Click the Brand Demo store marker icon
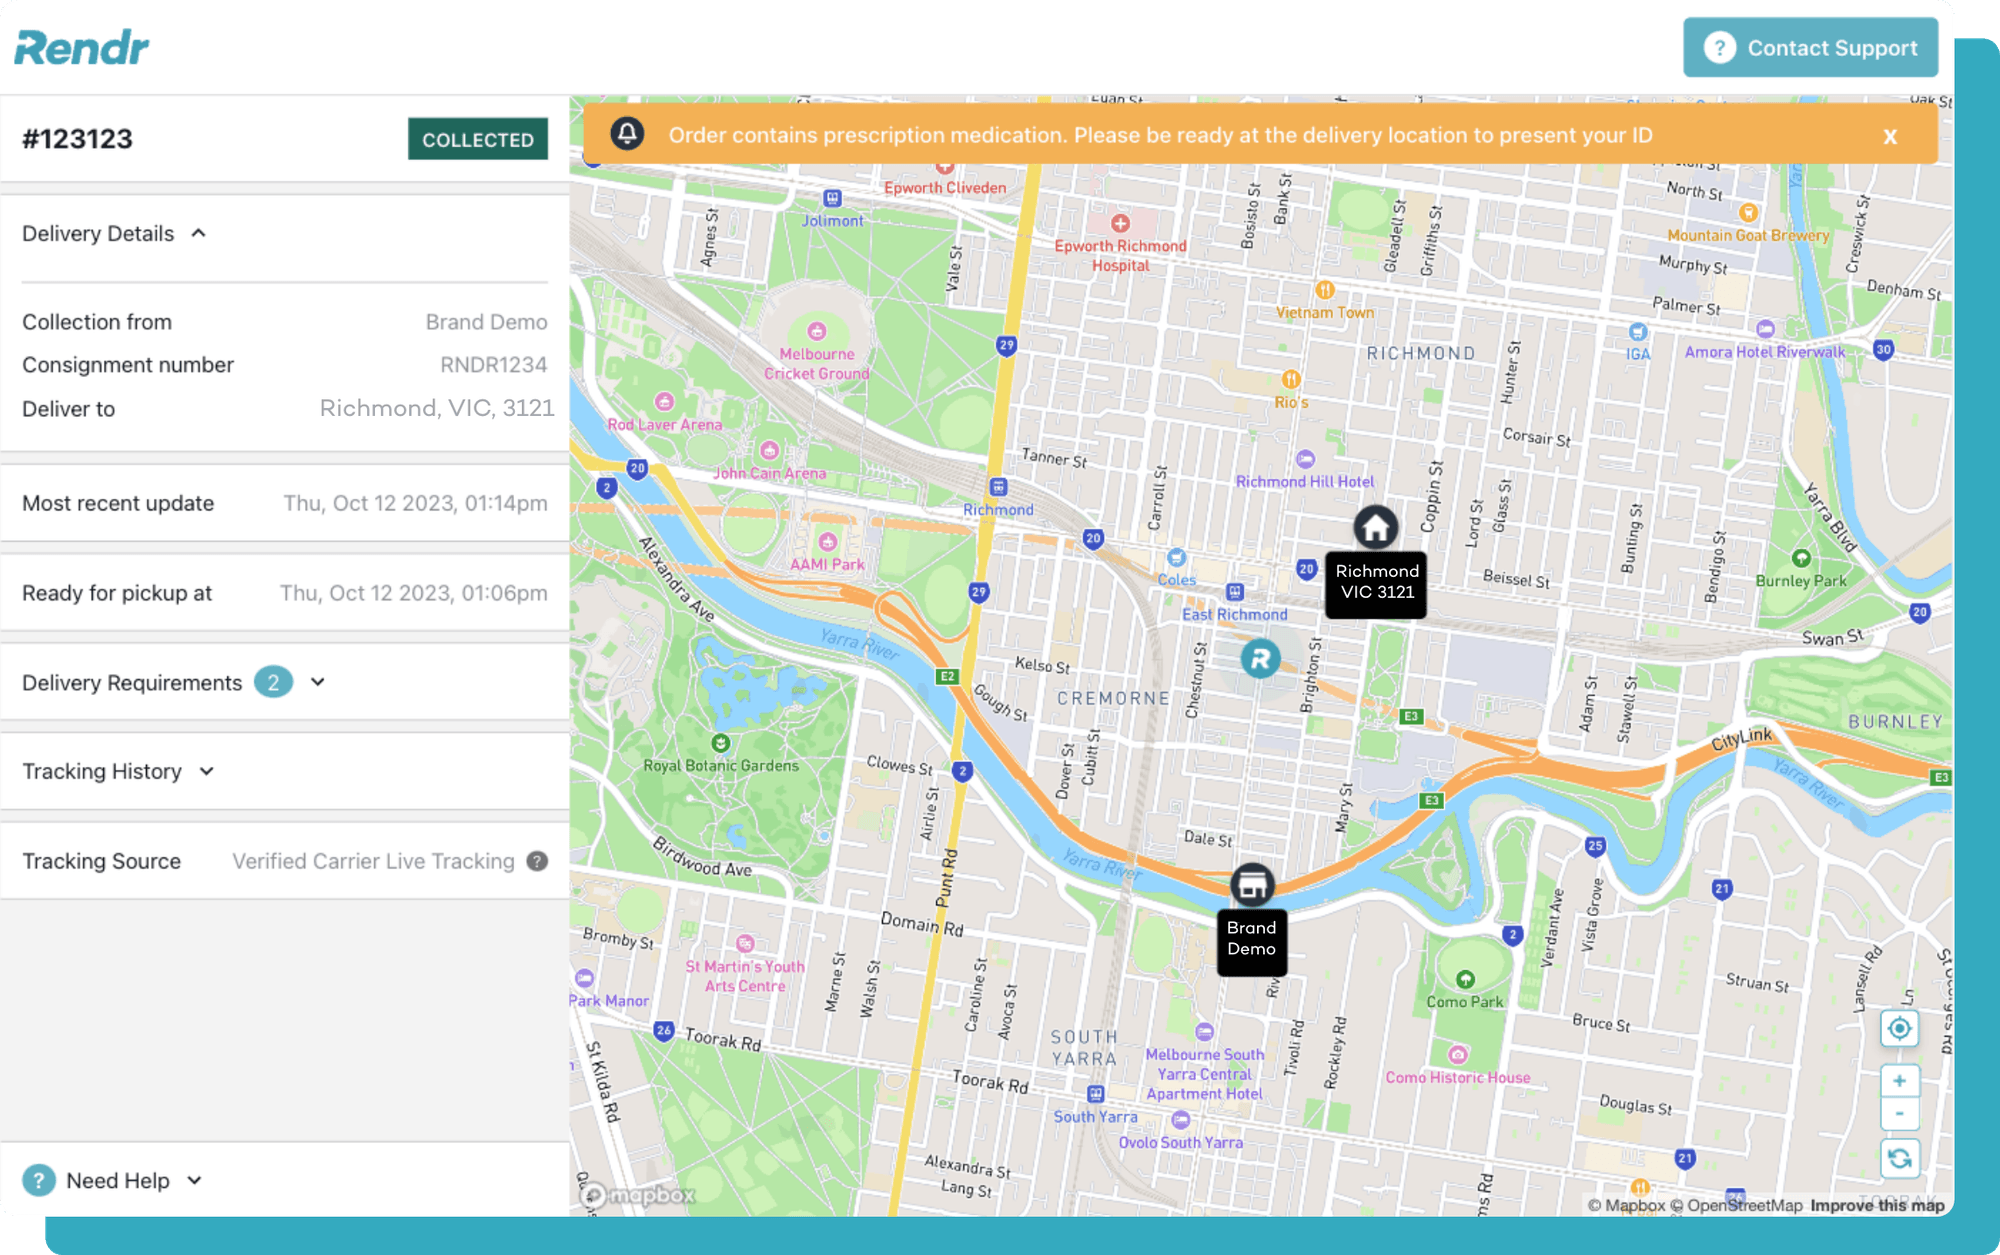The height and width of the screenshot is (1255, 2000). (x=1251, y=884)
